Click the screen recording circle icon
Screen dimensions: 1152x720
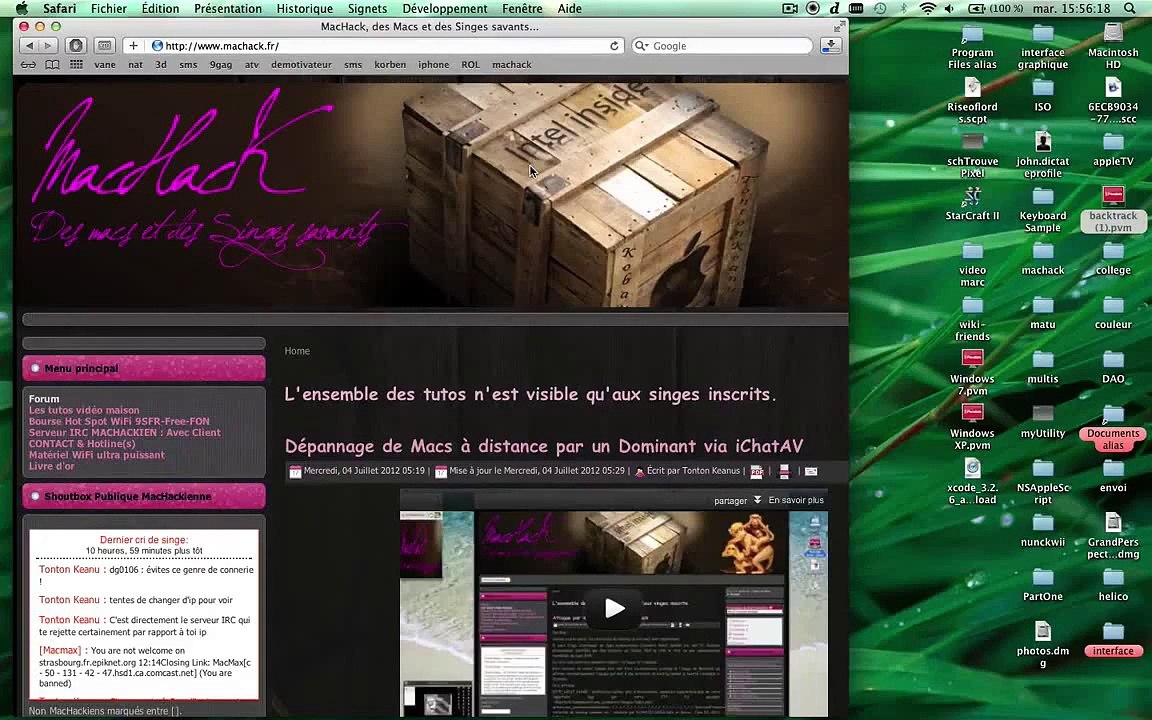click(x=813, y=9)
